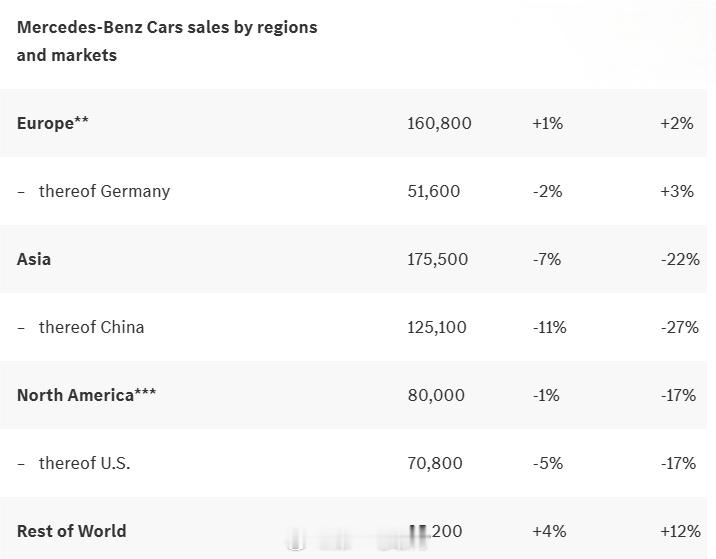Image resolution: width=716 pixels, height=559 pixels.
Task: Click the -2% value for Germany
Action: coord(547,191)
